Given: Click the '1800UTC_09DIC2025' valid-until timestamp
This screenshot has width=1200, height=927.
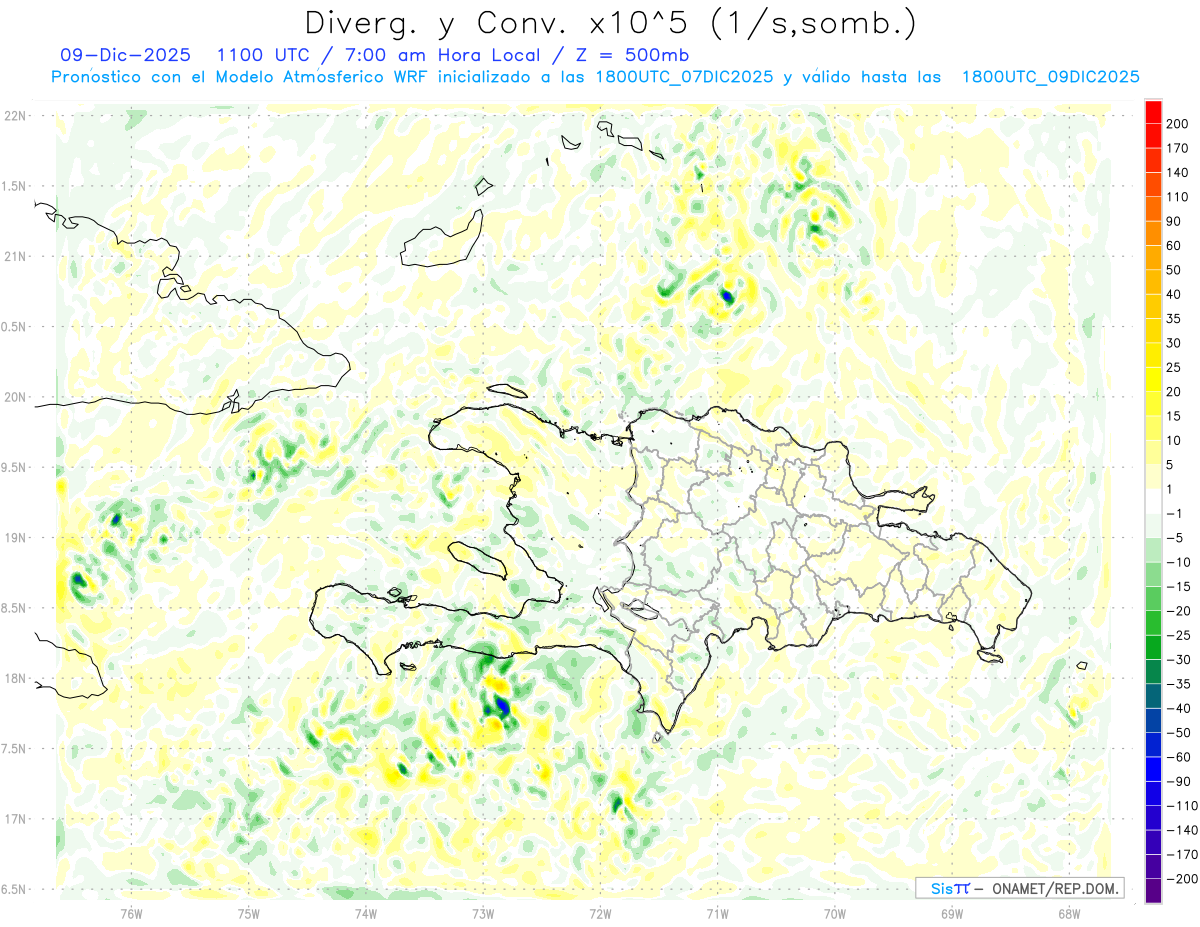Looking at the screenshot, I should (x=1051, y=77).
